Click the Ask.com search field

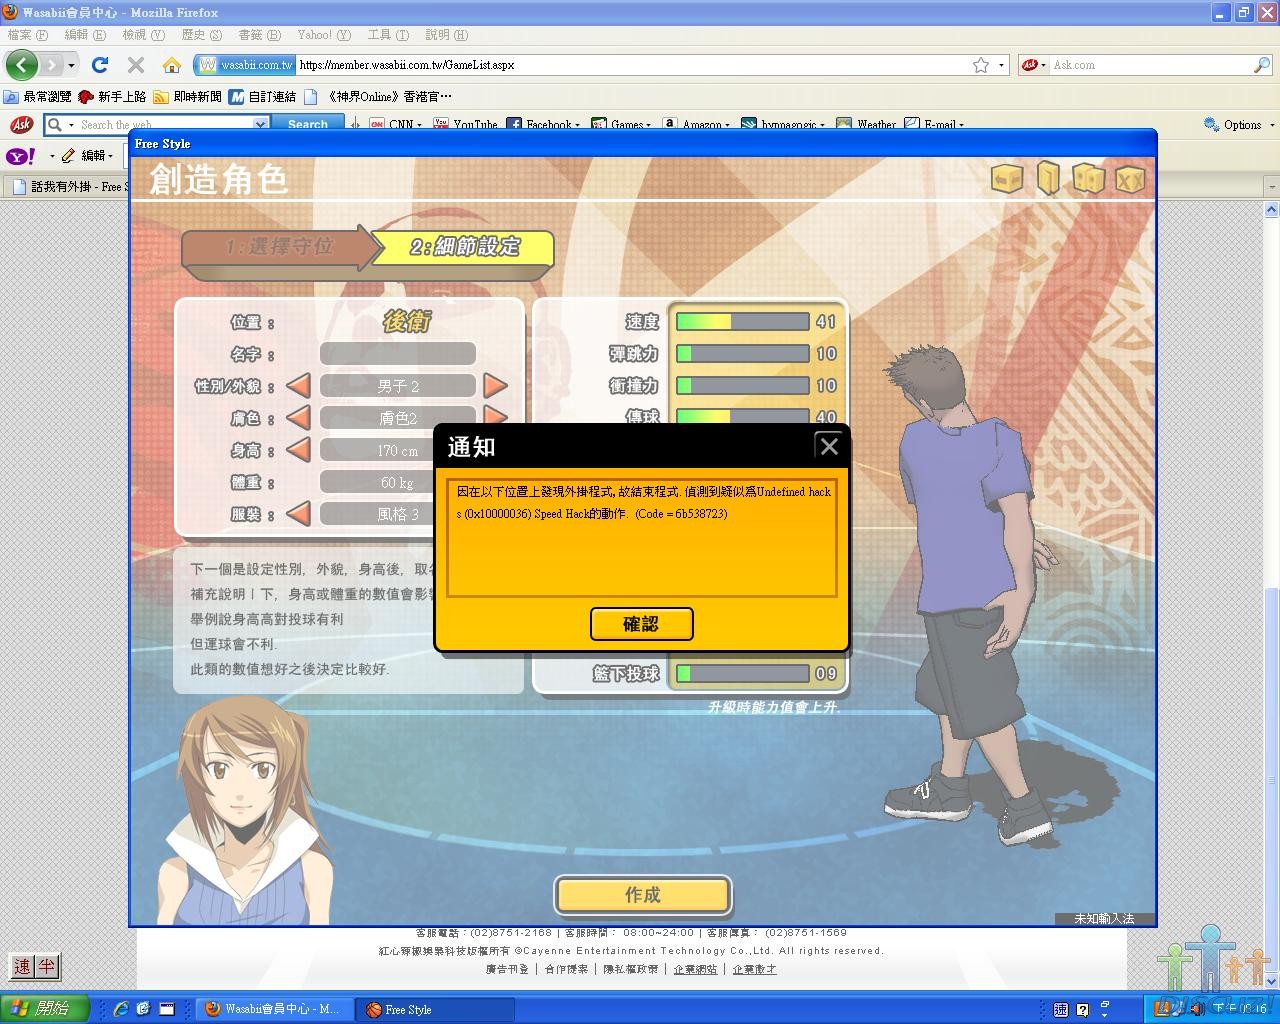point(1150,65)
